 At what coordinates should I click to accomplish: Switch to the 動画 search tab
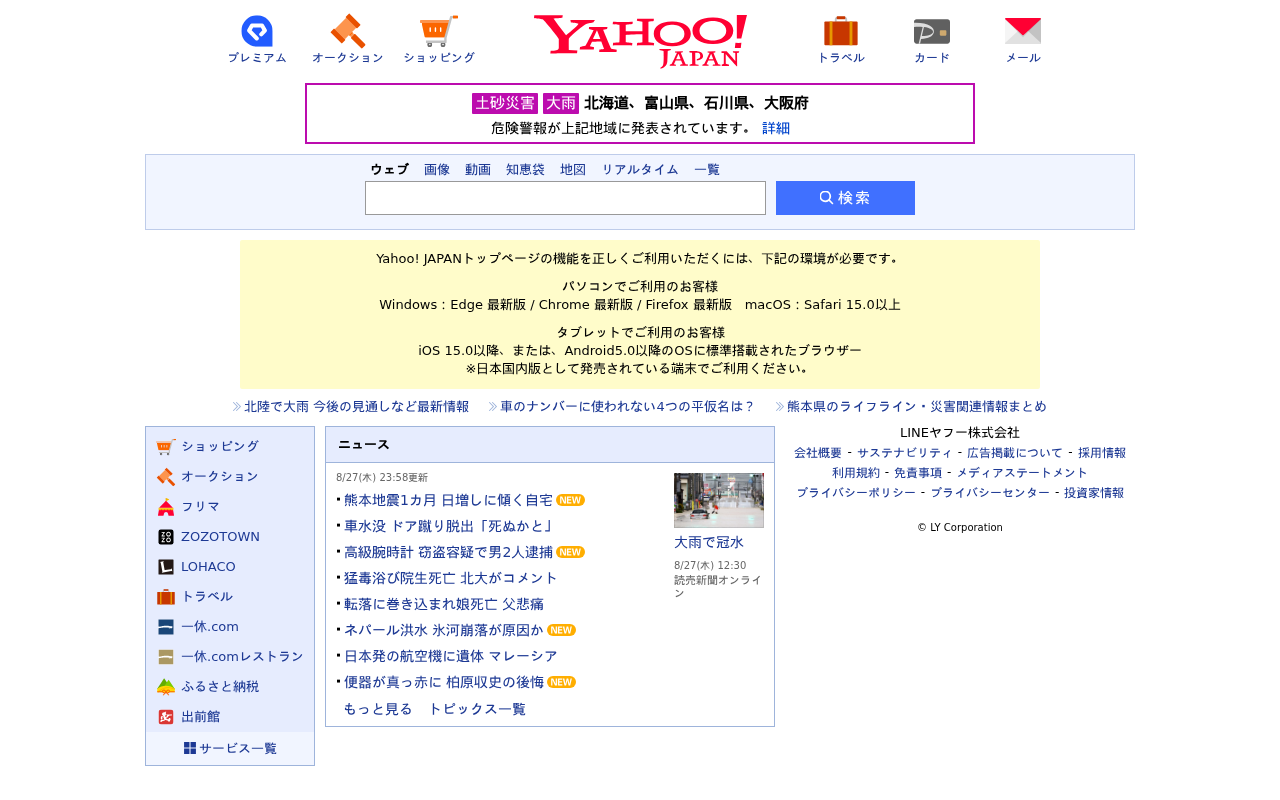478,170
